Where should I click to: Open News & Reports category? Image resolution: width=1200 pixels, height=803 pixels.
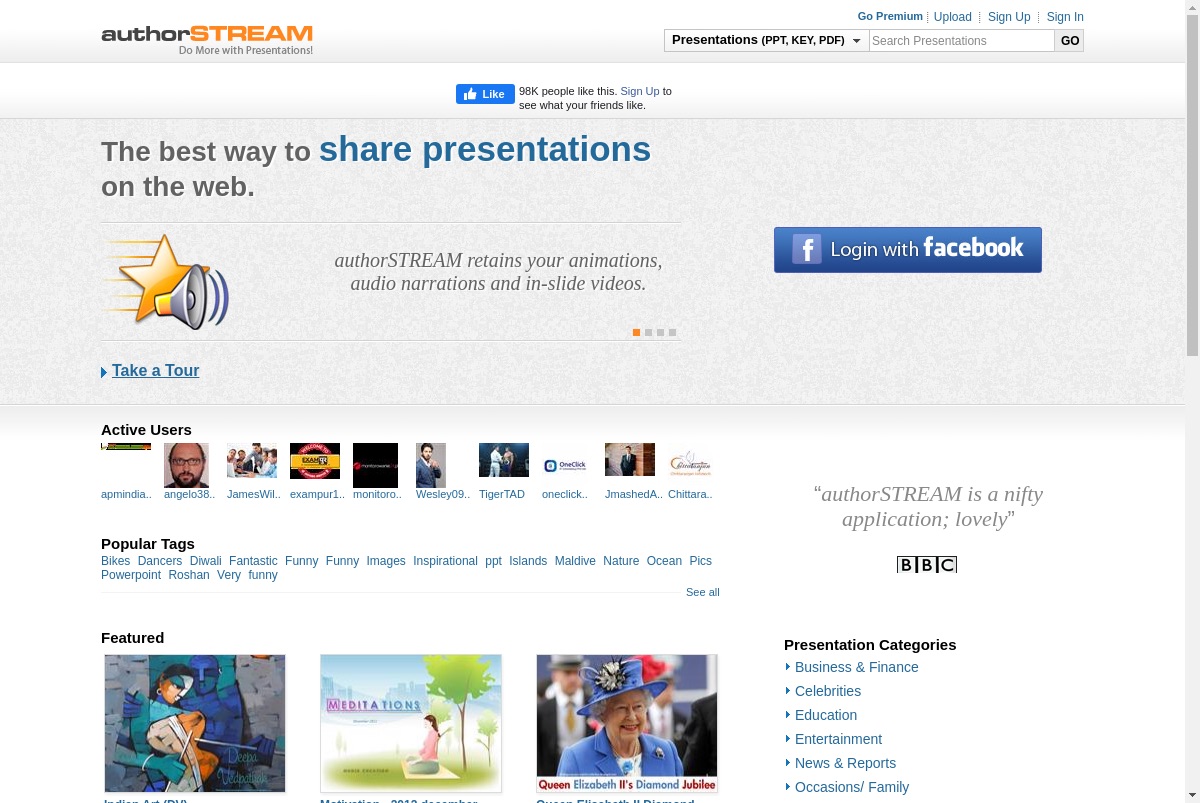point(845,763)
